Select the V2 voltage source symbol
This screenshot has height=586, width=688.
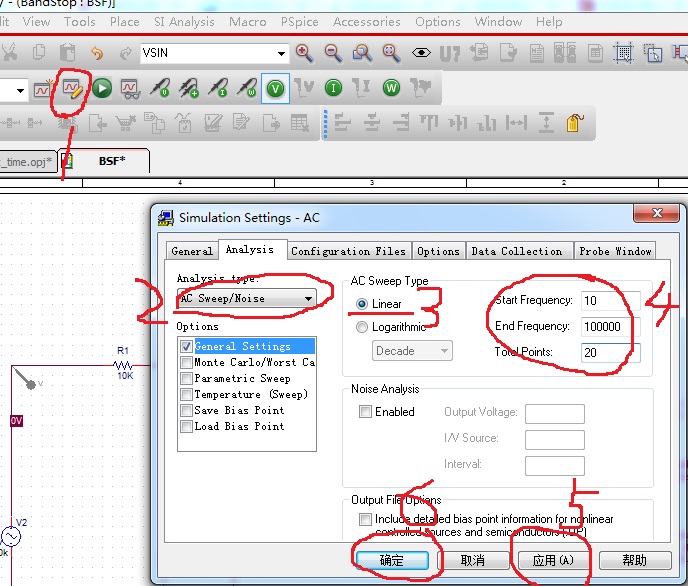(11, 536)
